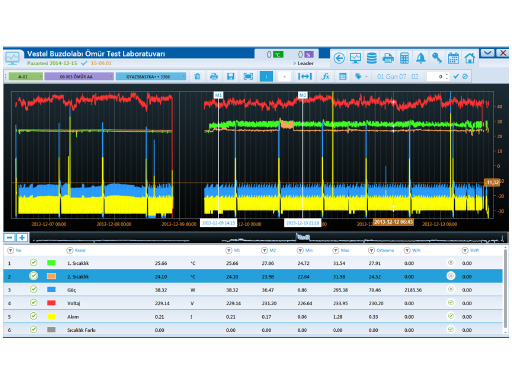Open the calendar icon

(453, 58)
